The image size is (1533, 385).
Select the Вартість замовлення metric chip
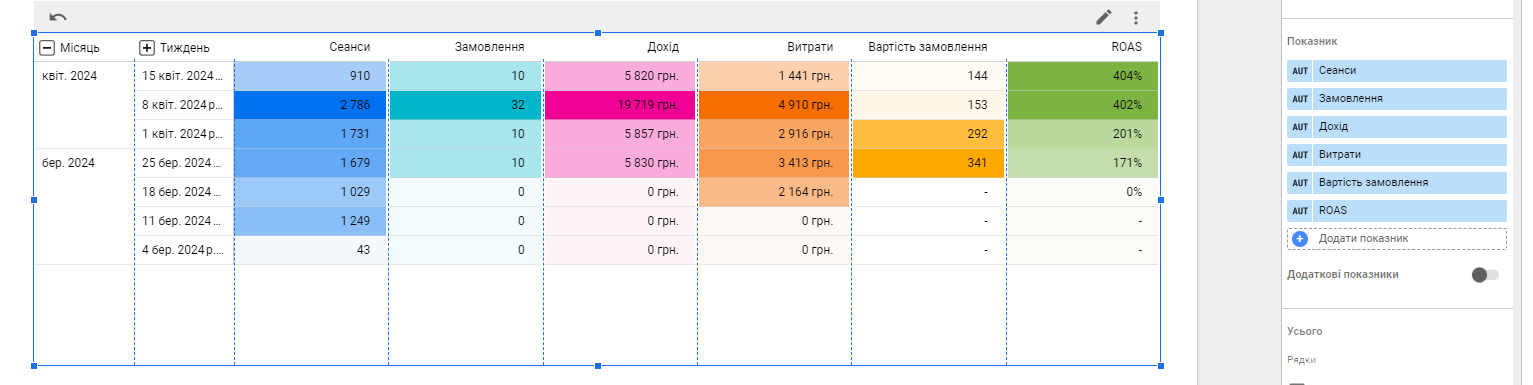(x=1397, y=183)
